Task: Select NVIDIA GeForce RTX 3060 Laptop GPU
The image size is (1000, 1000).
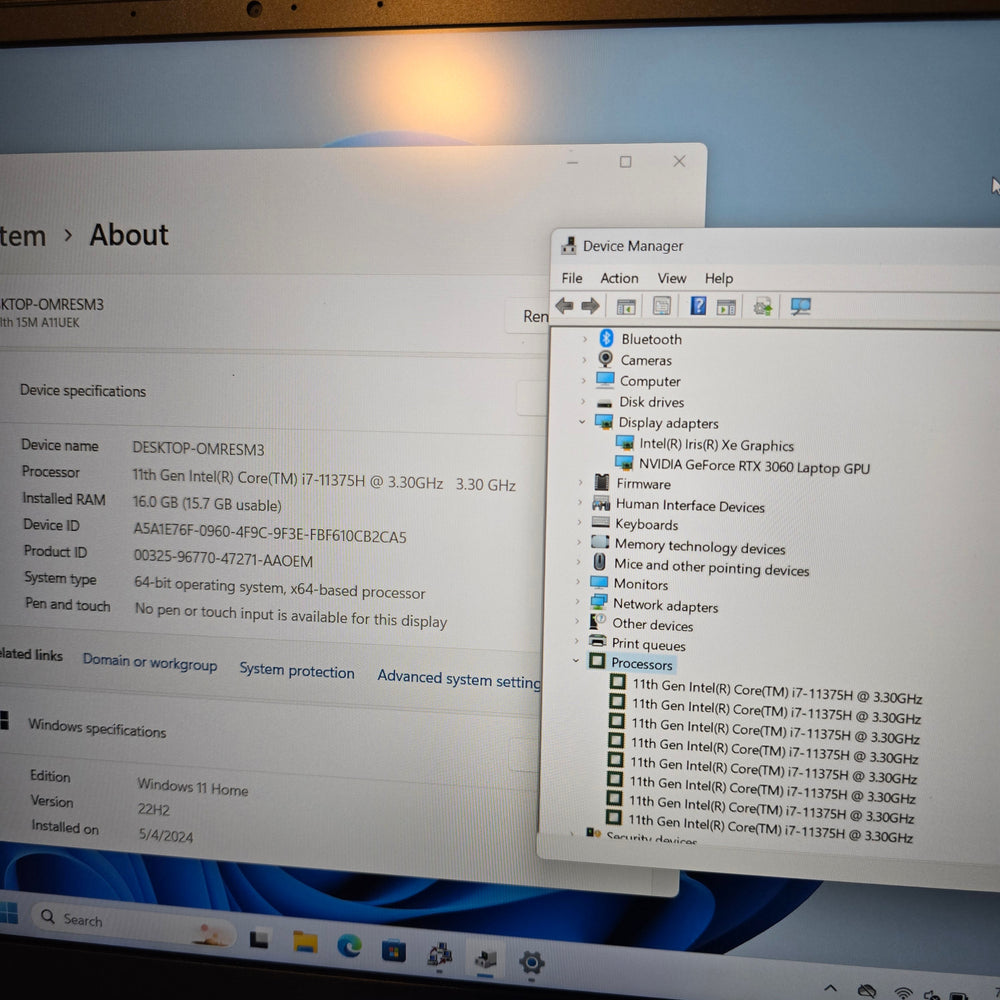Action: (754, 466)
